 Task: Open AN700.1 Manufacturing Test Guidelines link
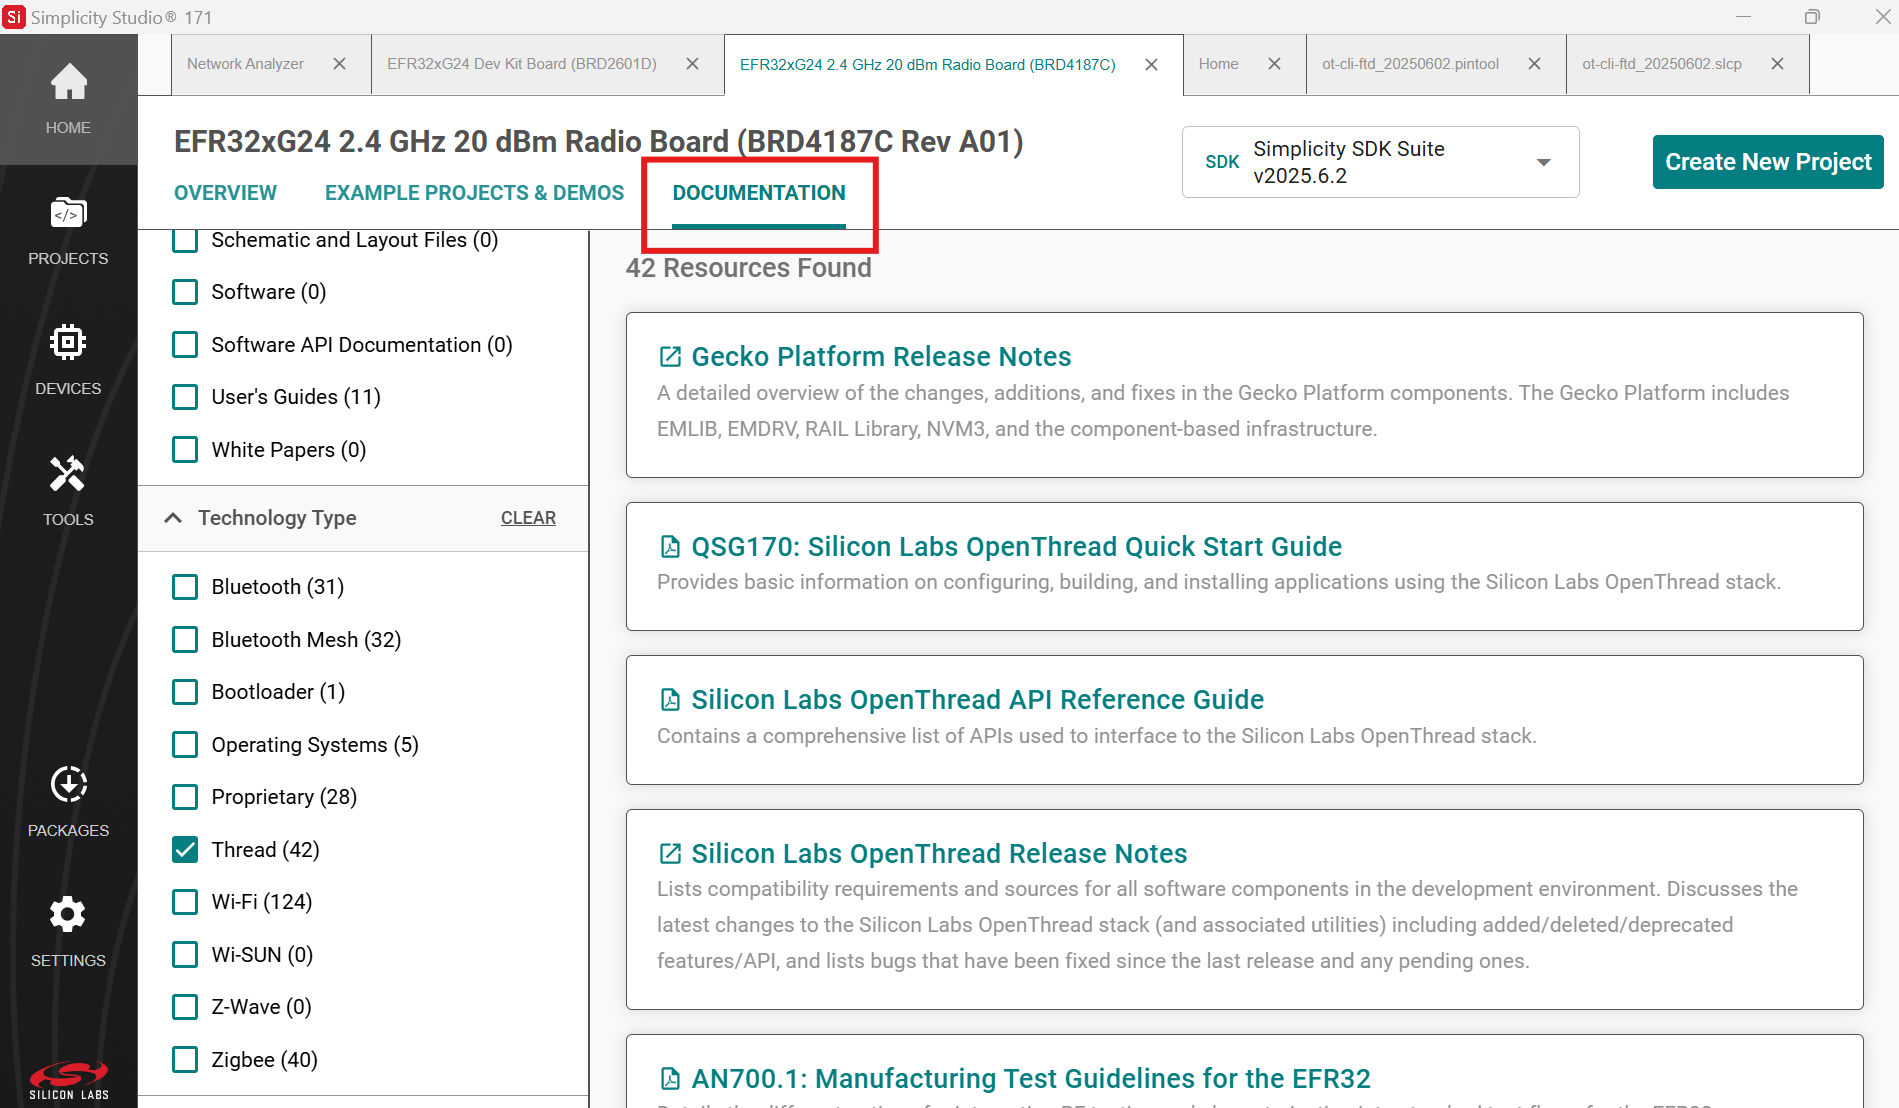pos(1030,1079)
